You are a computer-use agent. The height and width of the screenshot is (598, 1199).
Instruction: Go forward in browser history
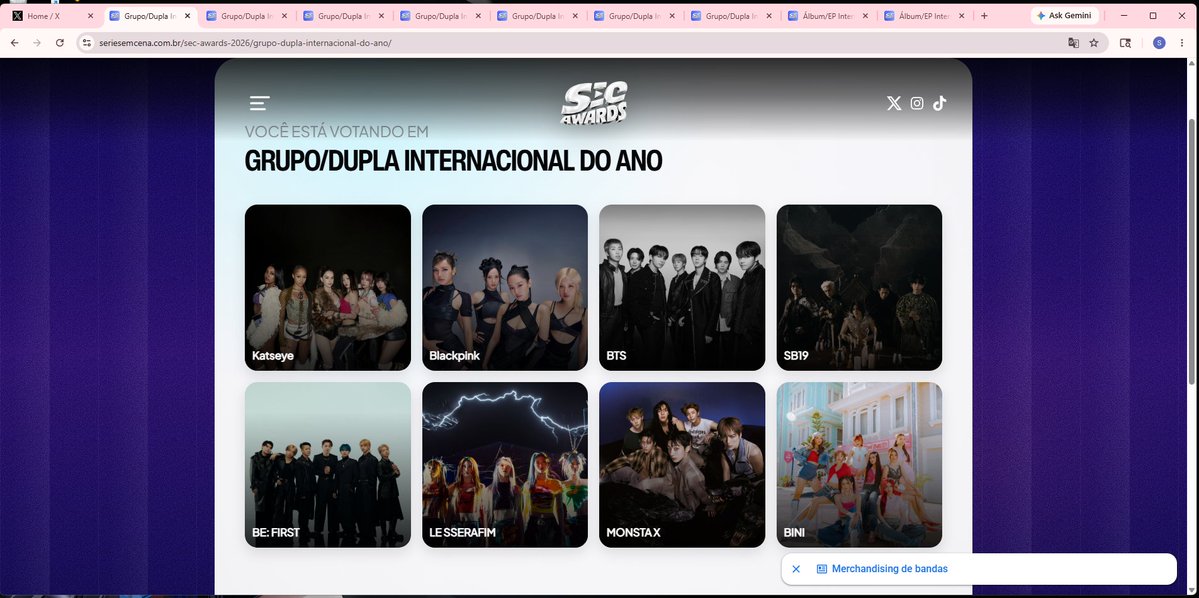click(37, 43)
